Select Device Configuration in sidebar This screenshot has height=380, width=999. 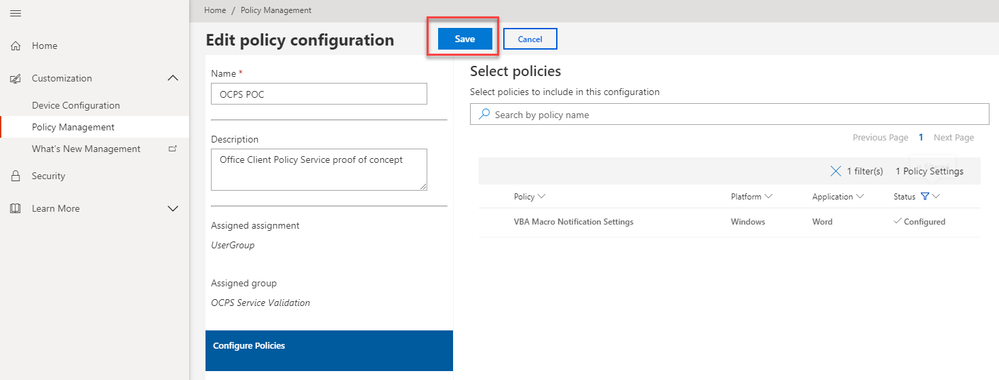(x=76, y=105)
